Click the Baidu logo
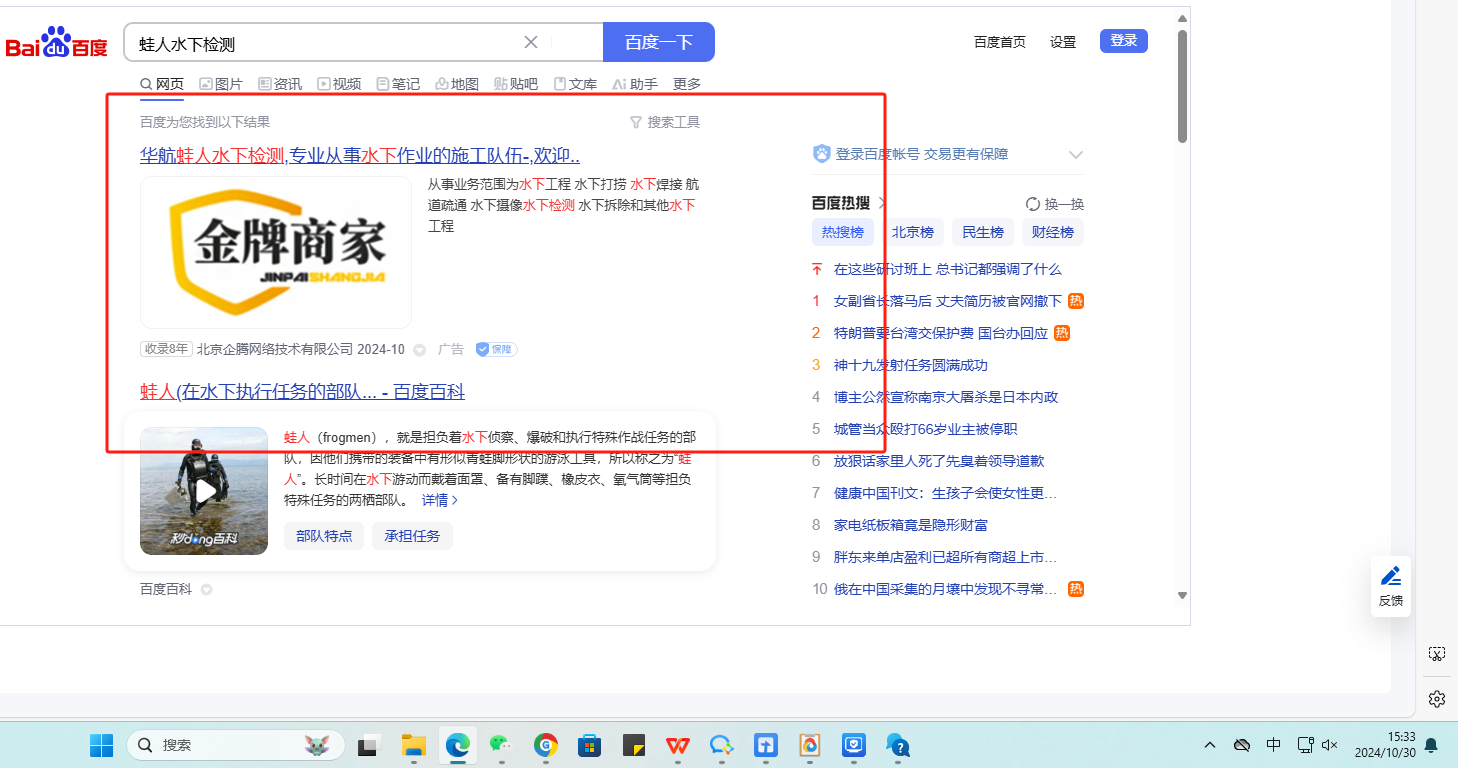The height and width of the screenshot is (768, 1458). click(56, 44)
